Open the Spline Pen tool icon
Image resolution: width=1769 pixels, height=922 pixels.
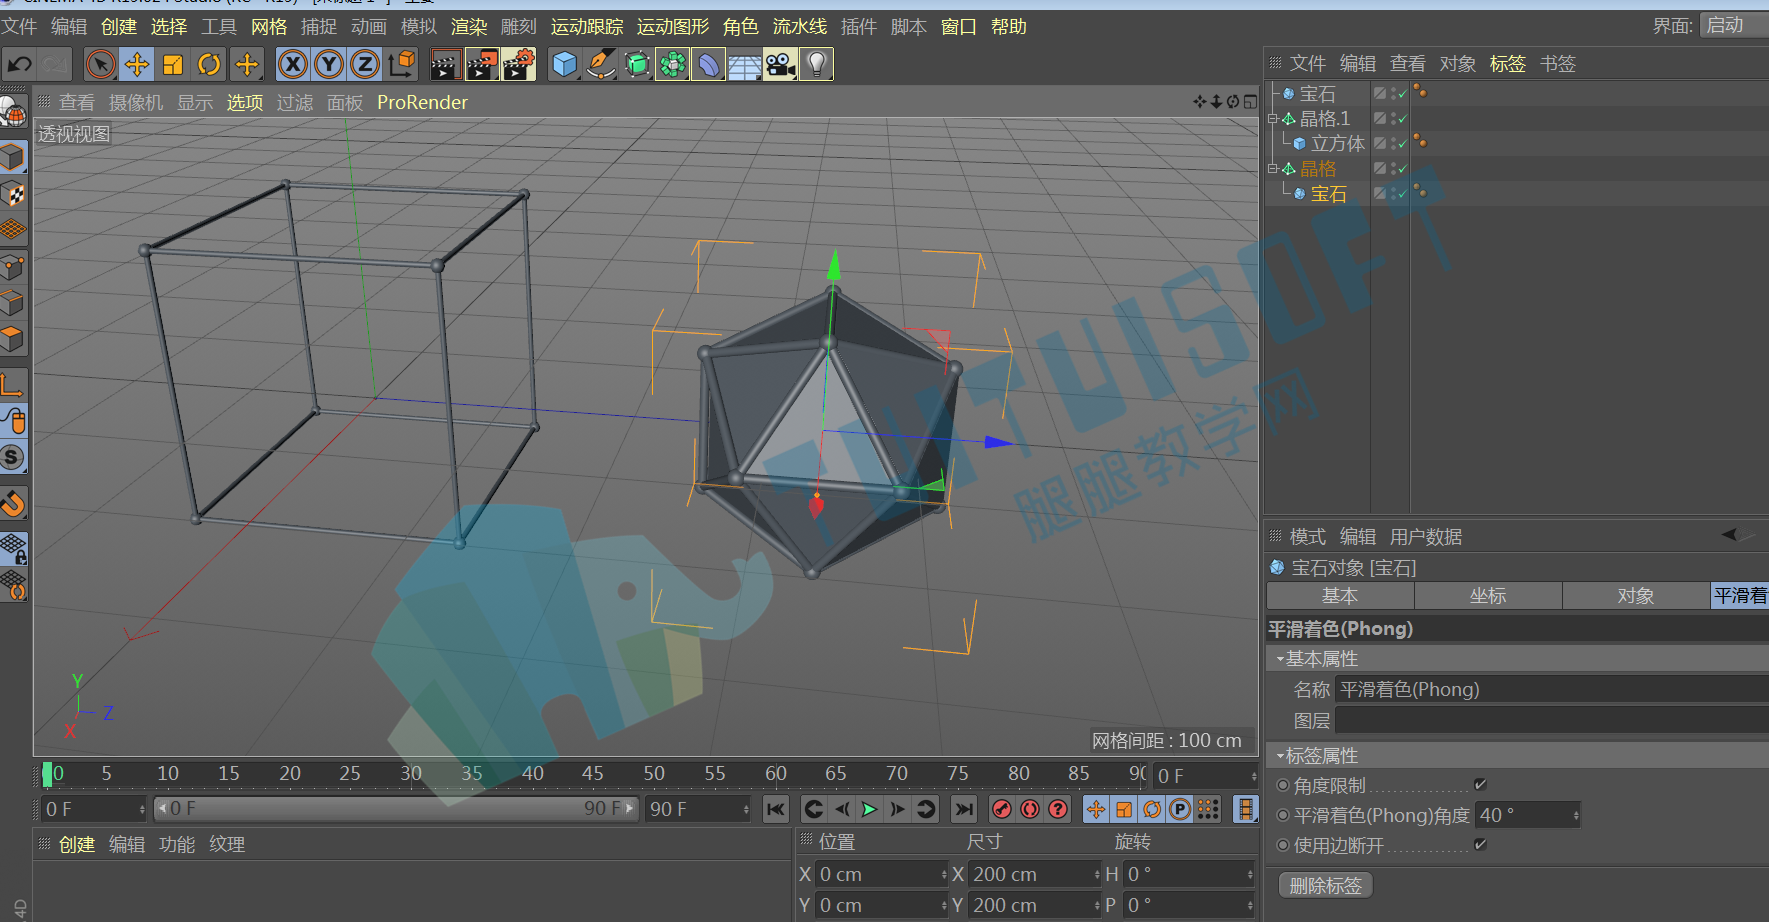tap(601, 64)
